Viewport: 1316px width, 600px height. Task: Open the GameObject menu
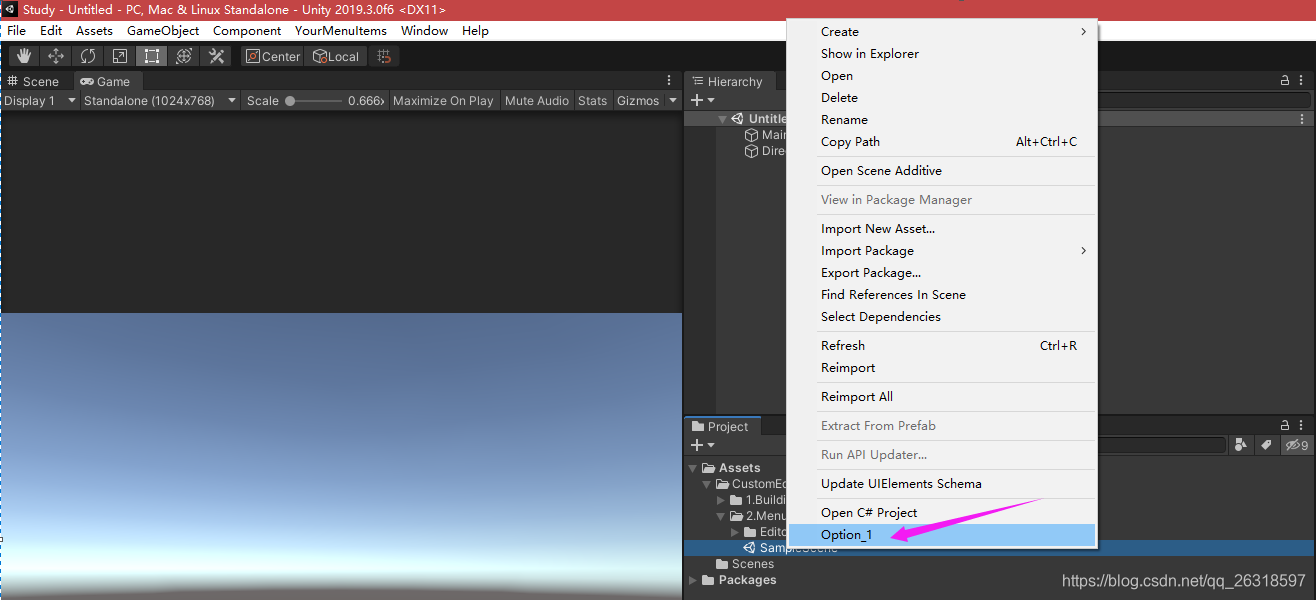point(163,31)
